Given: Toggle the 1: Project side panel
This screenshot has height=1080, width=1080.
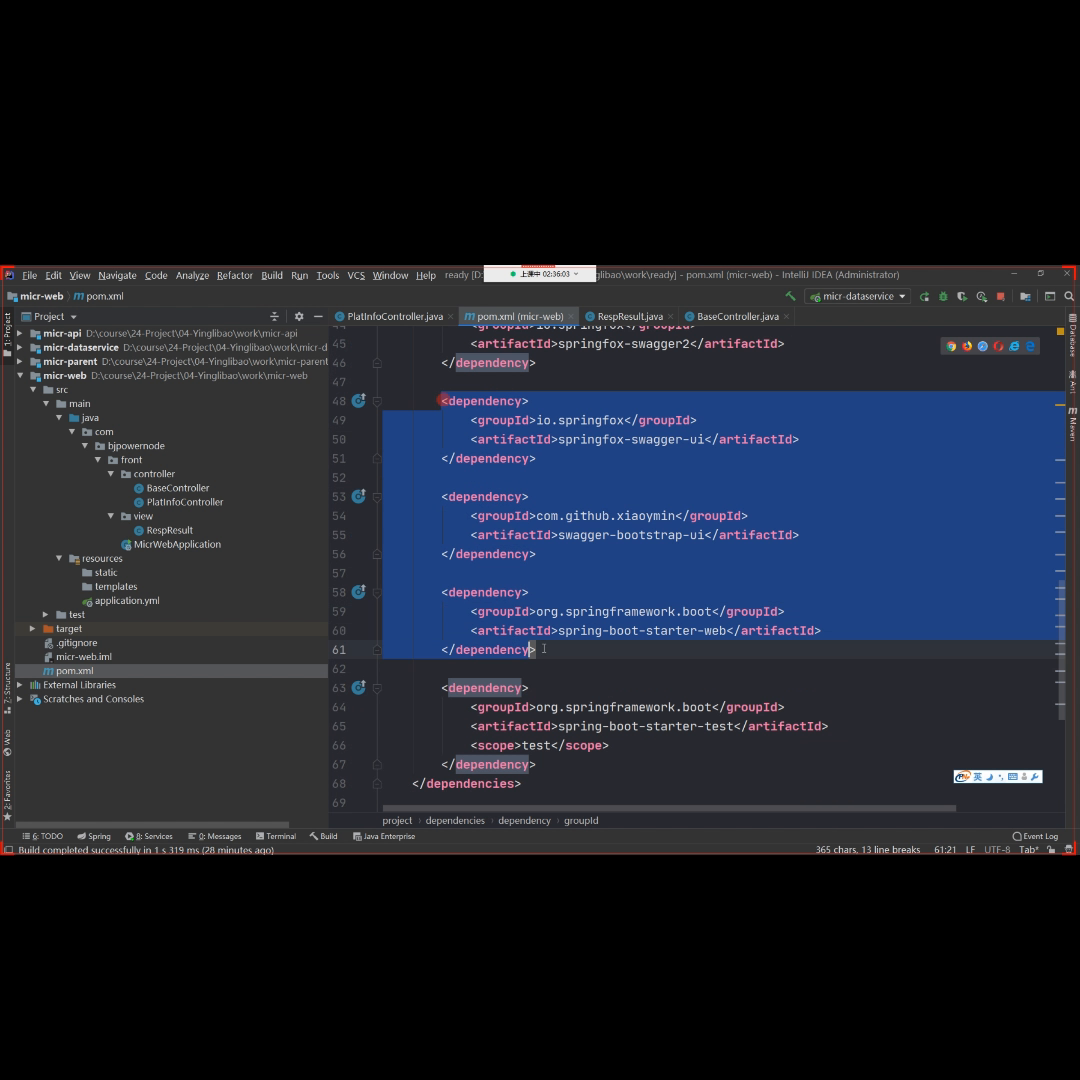Looking at the screenshot, I should [x=8, y=334].
